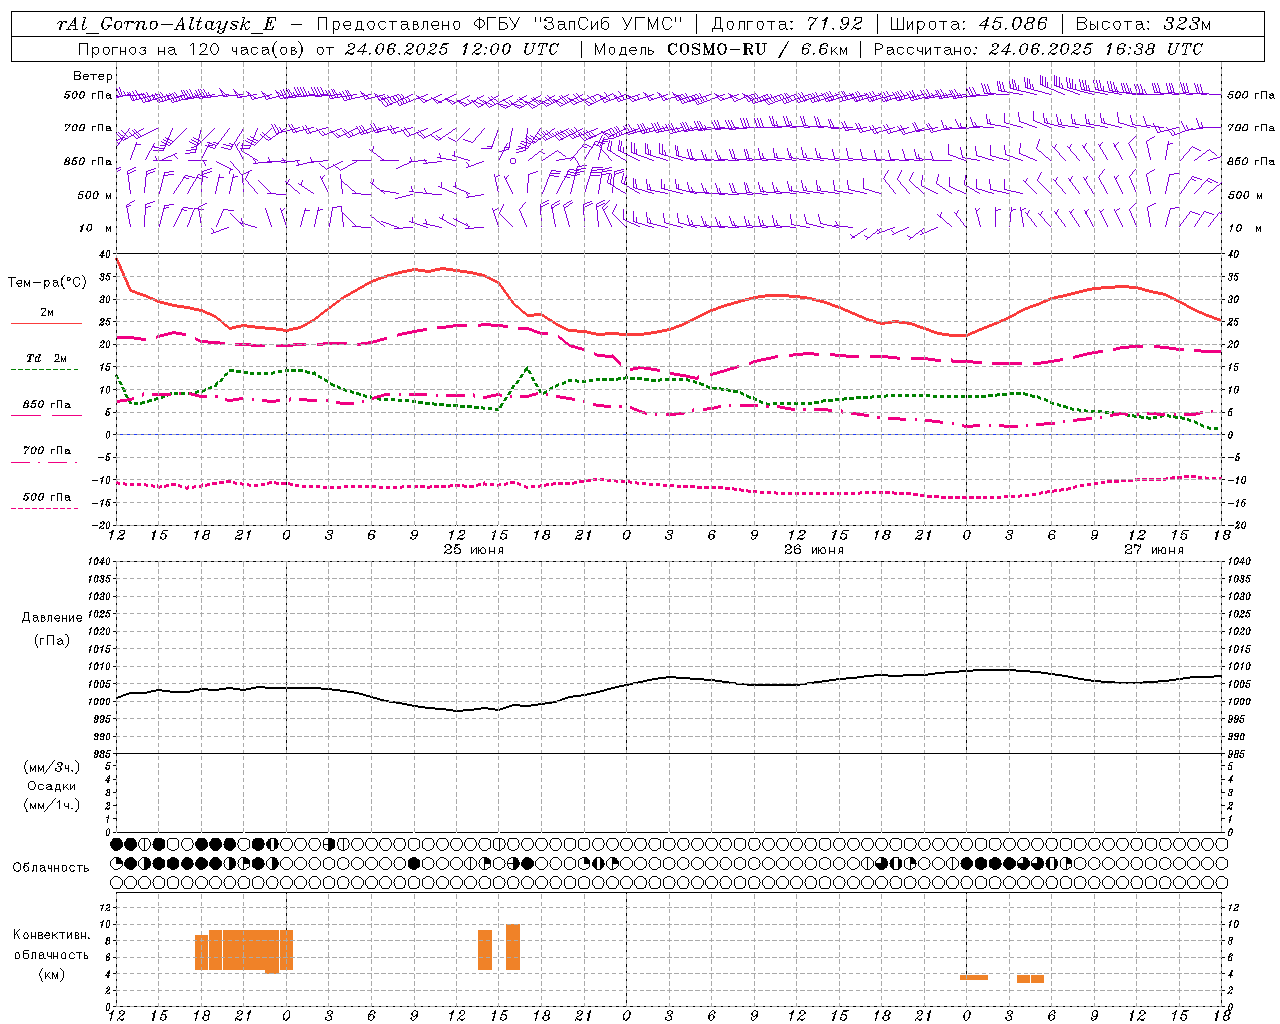Click the (мм/1ч.) precipitation unit label

(52, 805)
